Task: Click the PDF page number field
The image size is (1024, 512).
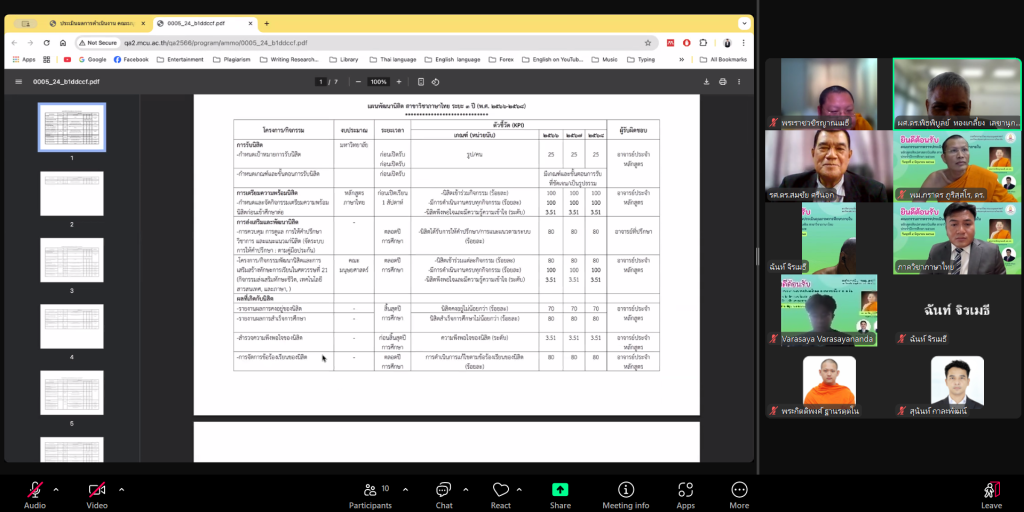Action: (321, 82)
